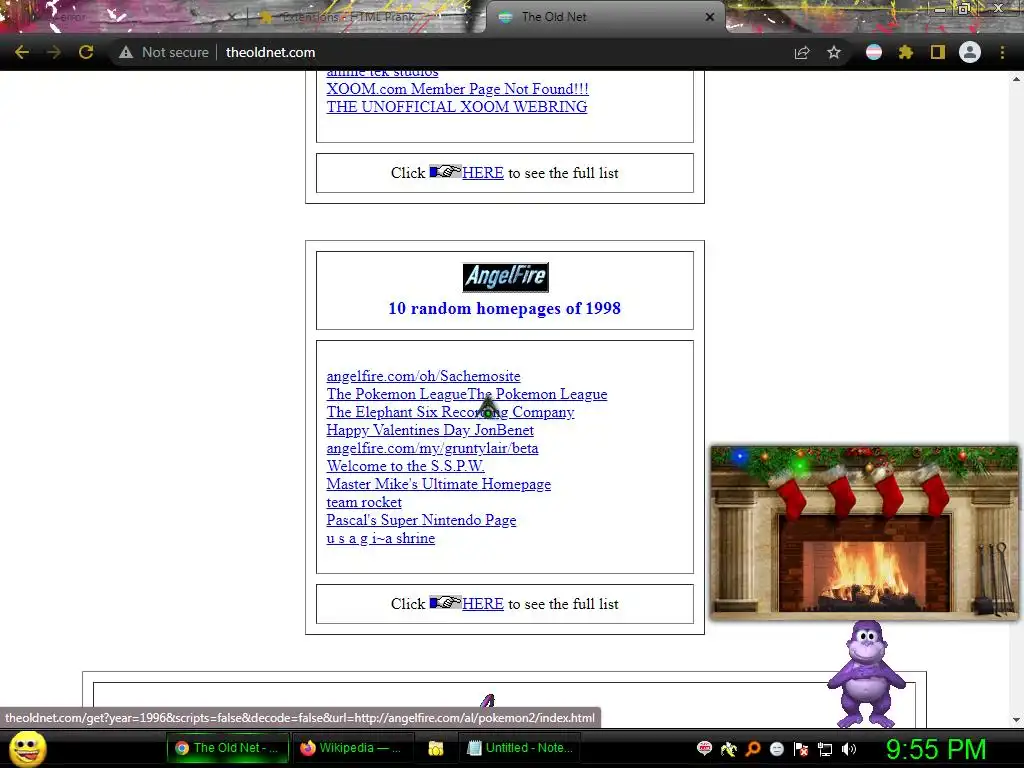This screenshot has height=768, width=1024.
Task: Click the red speech bubble tray icon
Action: 704,749
